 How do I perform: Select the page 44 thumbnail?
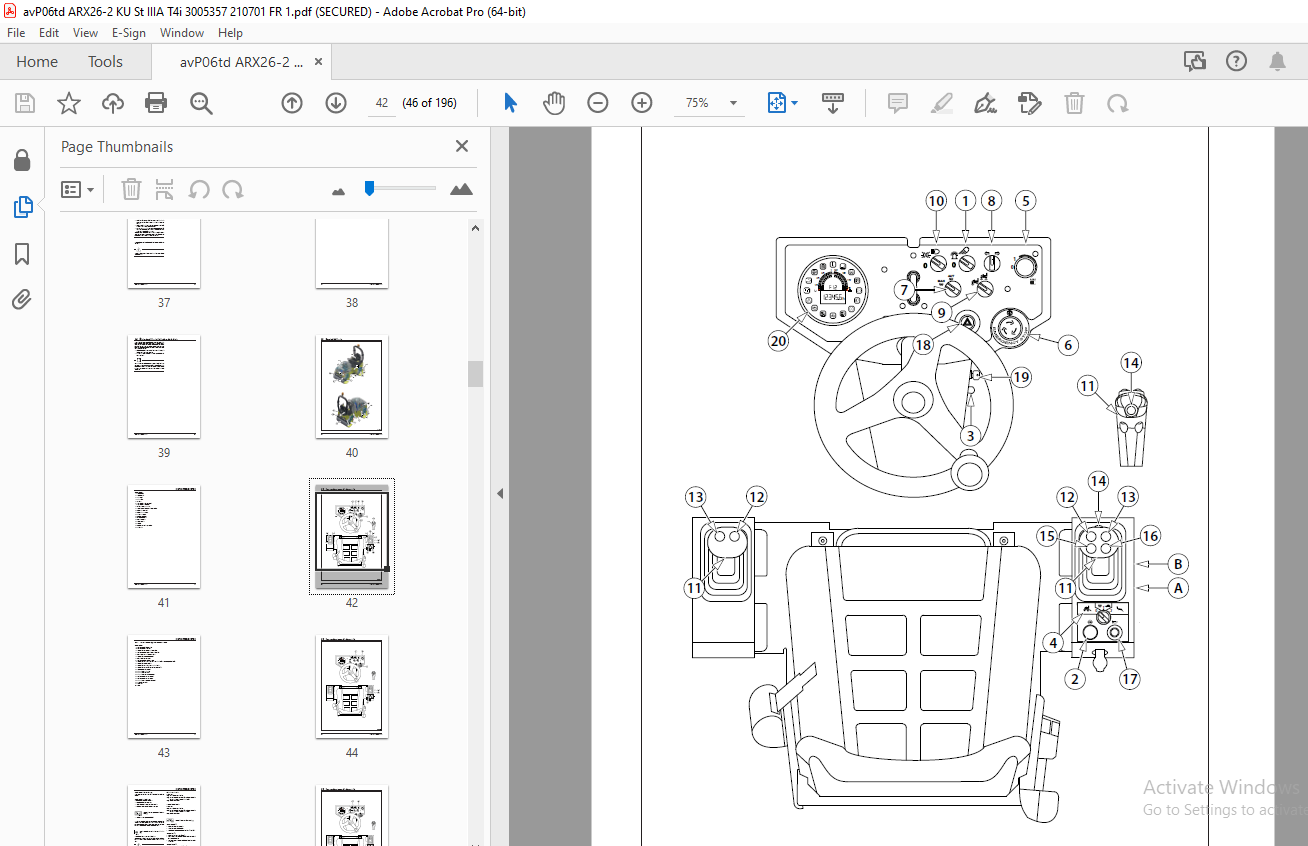352,687
